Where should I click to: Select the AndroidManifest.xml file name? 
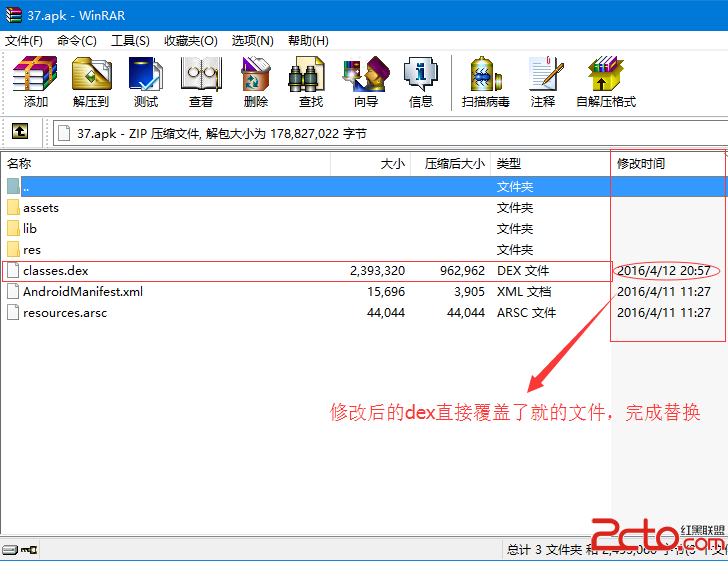[83, 291]
